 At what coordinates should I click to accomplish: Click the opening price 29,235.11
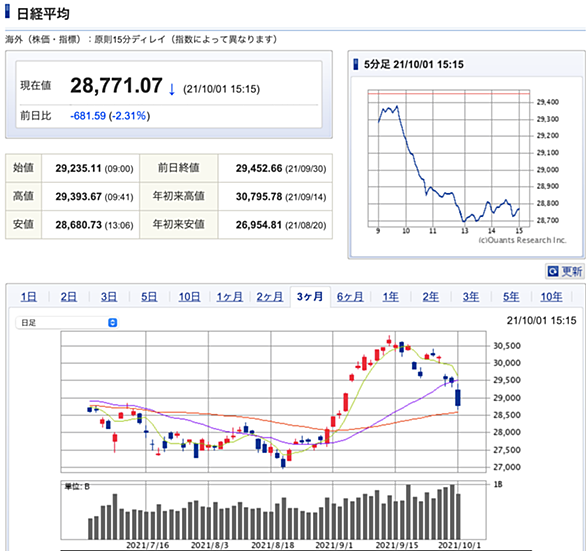[78, 169]
